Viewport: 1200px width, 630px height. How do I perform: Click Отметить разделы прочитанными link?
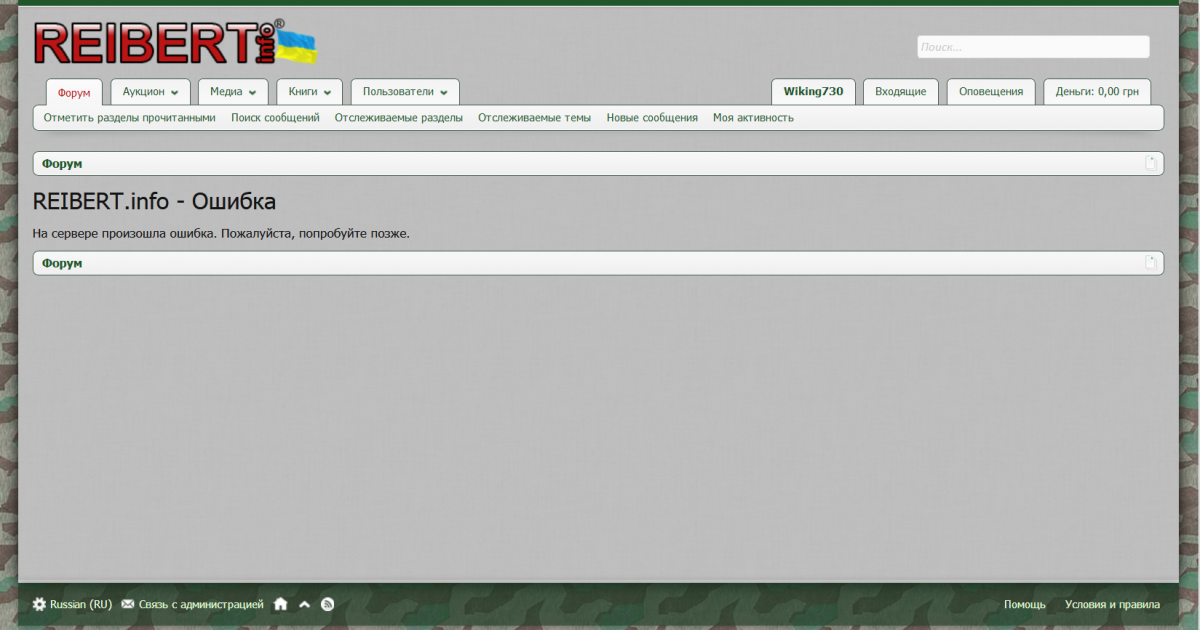click(129, 118)
